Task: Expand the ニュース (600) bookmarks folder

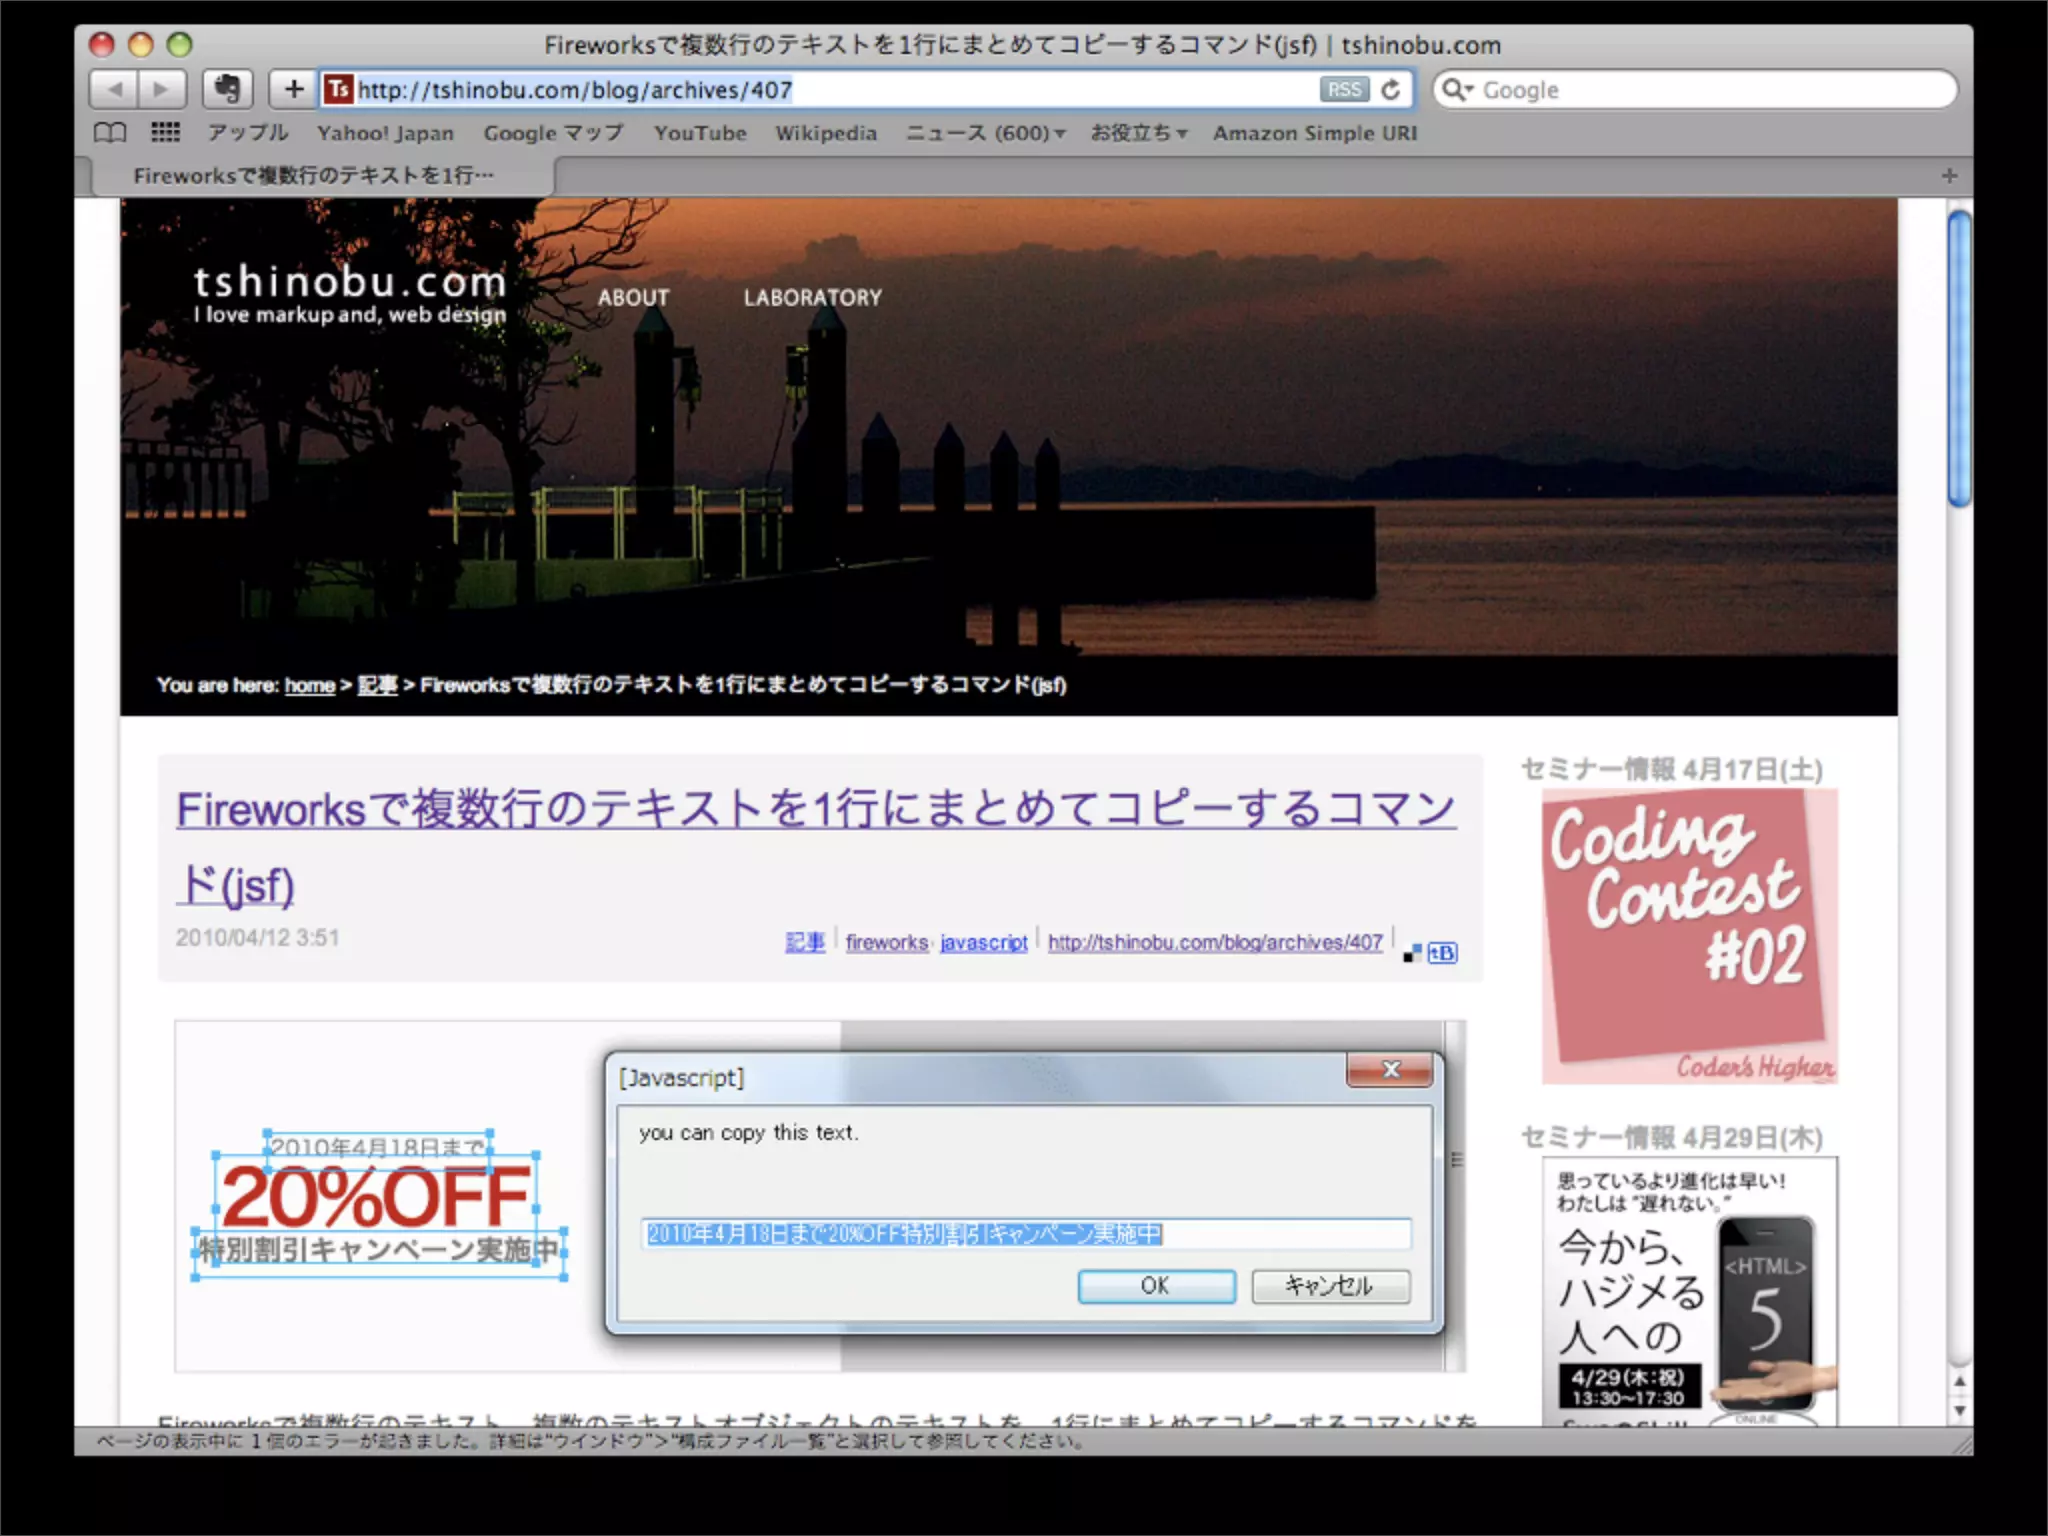Action: pyautogui.click(x=985, y=133)
